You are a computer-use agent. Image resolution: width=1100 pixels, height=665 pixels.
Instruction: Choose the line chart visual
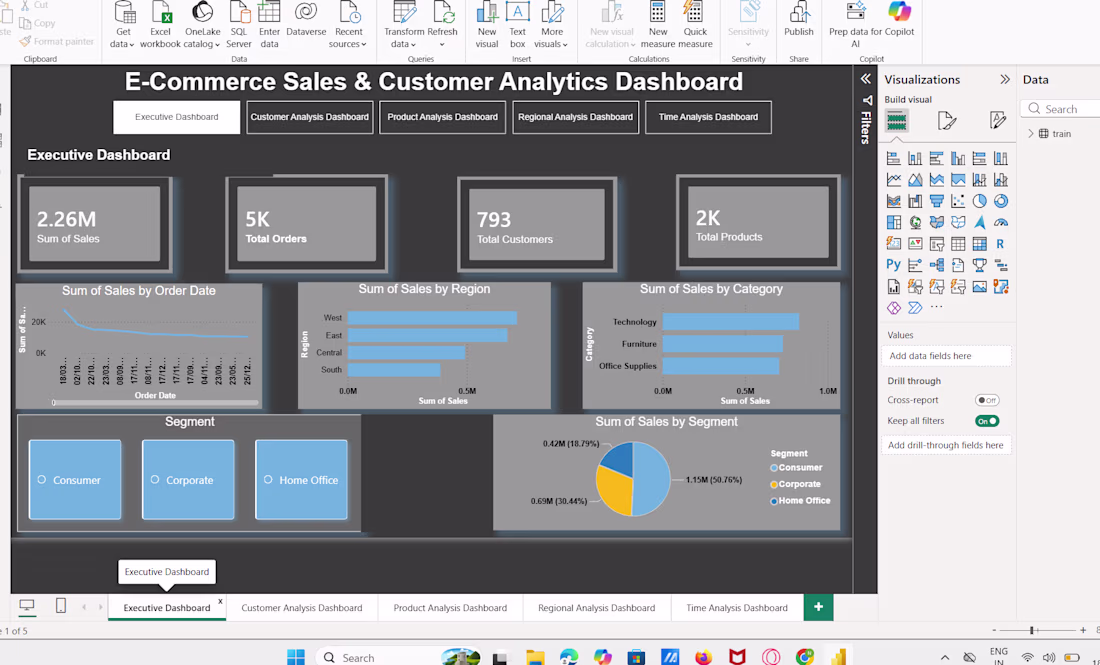[x=894, y=180]
